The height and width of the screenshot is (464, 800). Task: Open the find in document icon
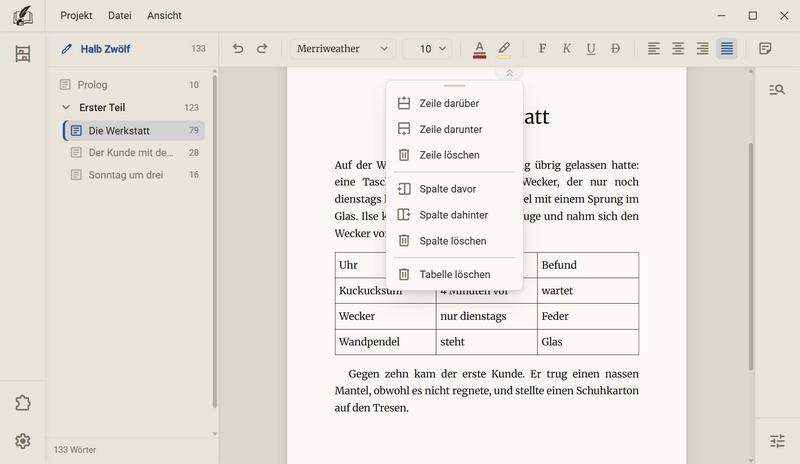point(777,90)
